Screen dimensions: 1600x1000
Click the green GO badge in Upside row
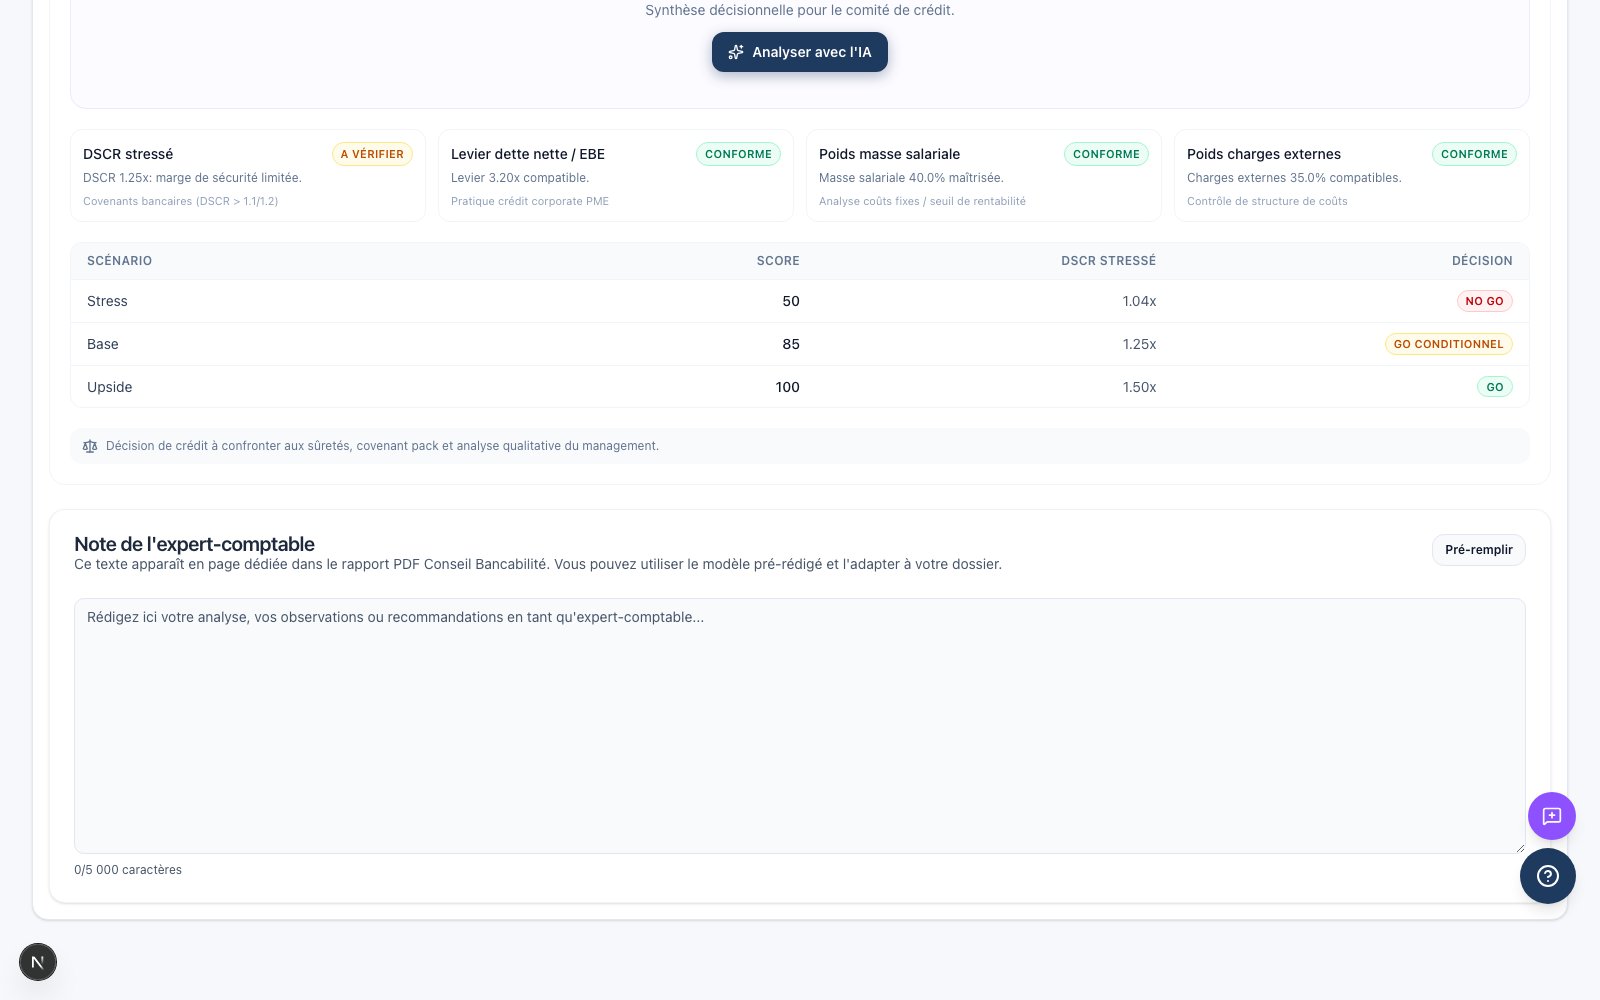tap(1495, 387)
